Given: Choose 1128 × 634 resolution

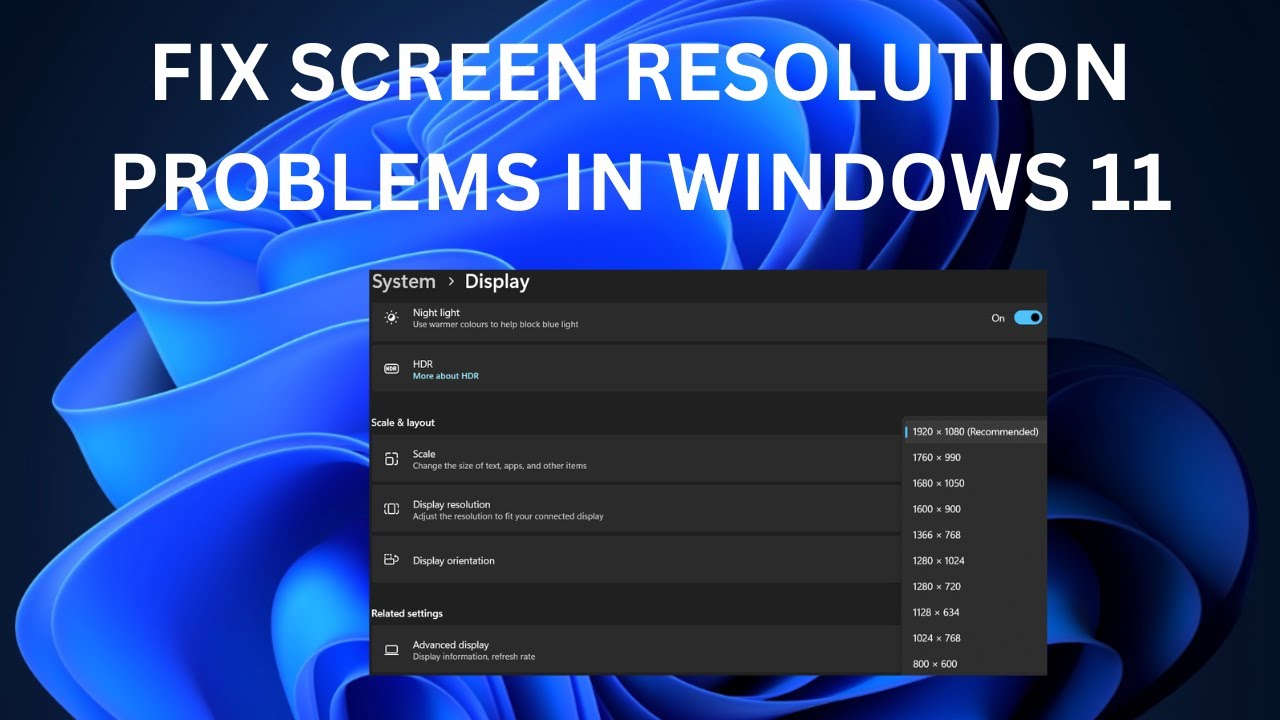Looking at the screenshot, I should (975, 612).
